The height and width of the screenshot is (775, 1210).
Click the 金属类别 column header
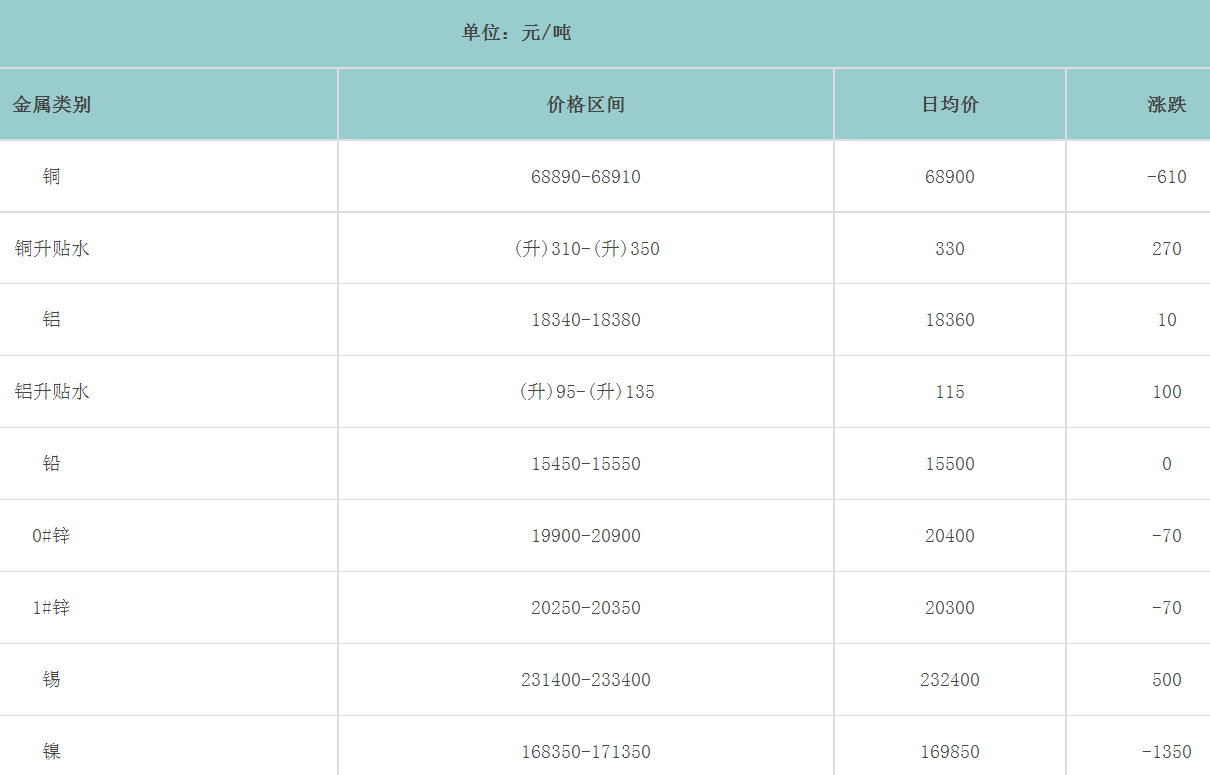click(x=52, y=104)
